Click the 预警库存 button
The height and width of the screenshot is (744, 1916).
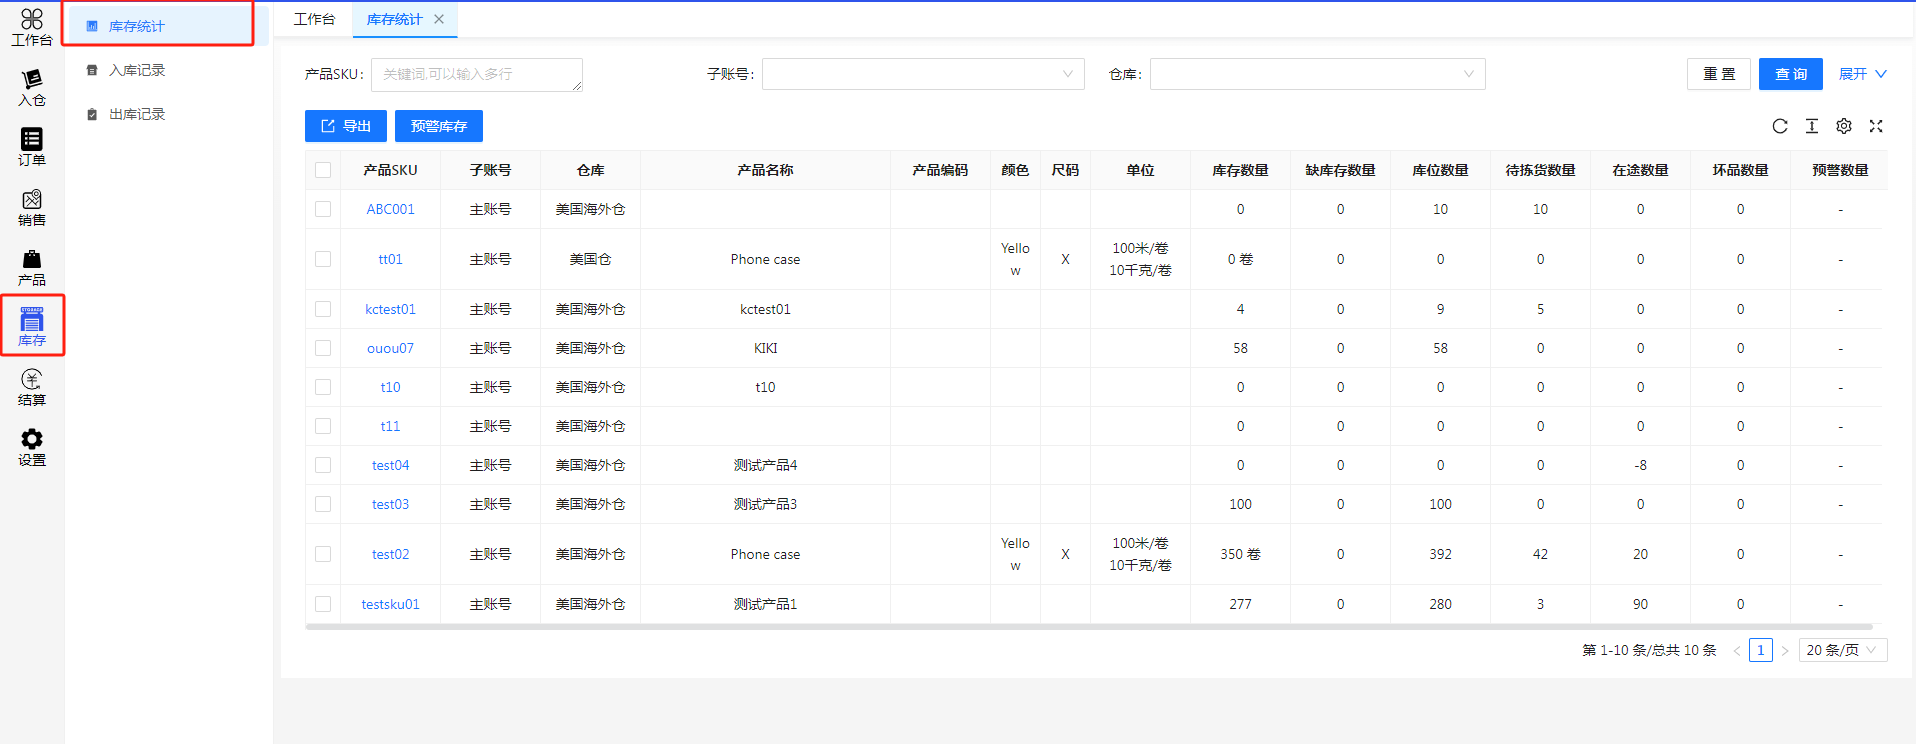tap(439, 126)
